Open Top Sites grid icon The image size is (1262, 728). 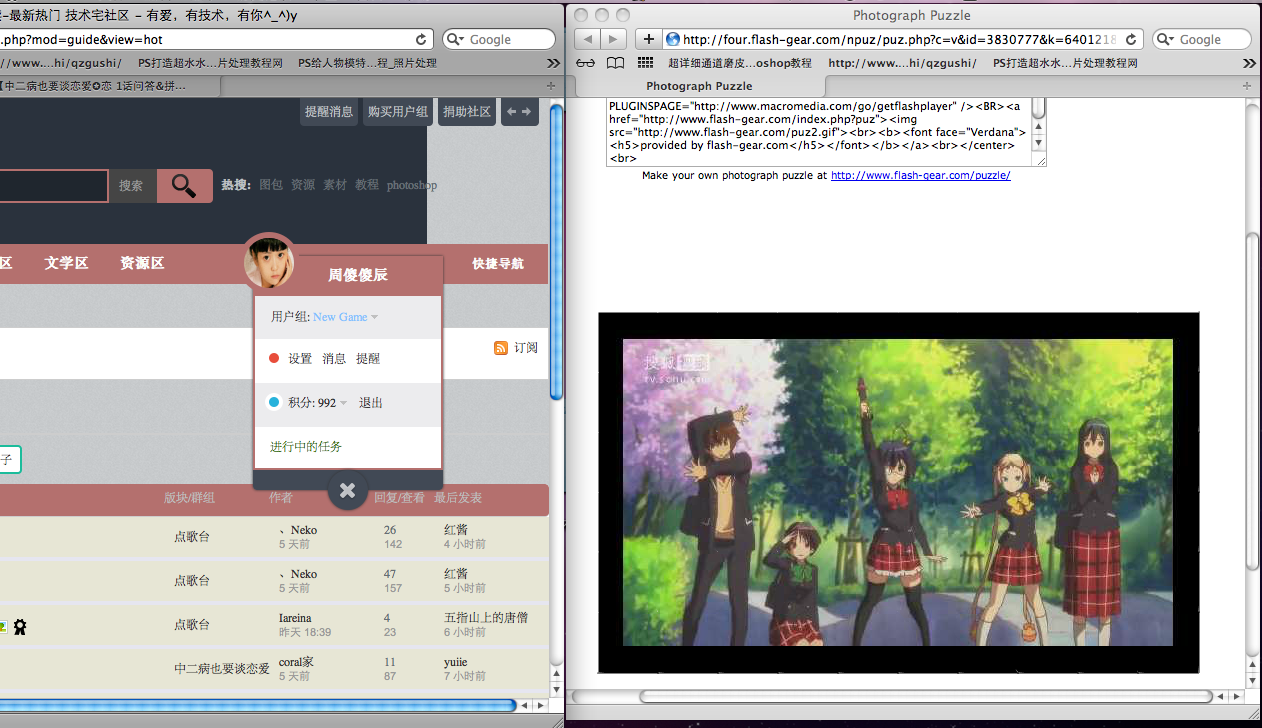646,63
